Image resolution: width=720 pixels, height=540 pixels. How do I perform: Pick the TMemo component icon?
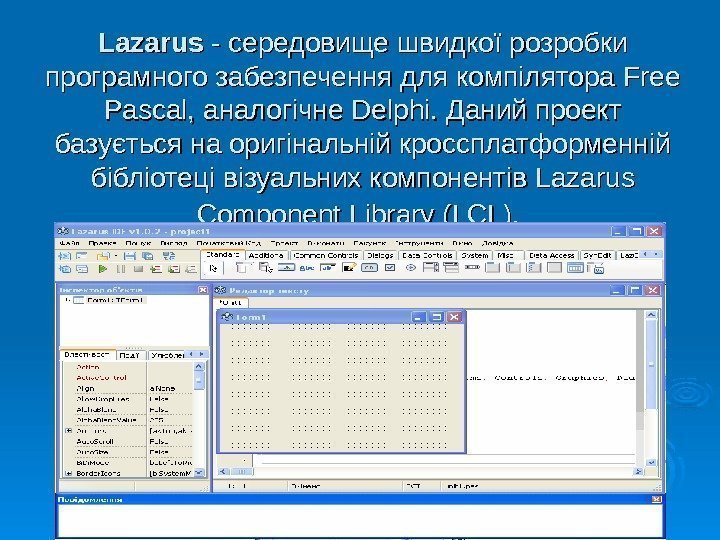(x=349, y=267)
